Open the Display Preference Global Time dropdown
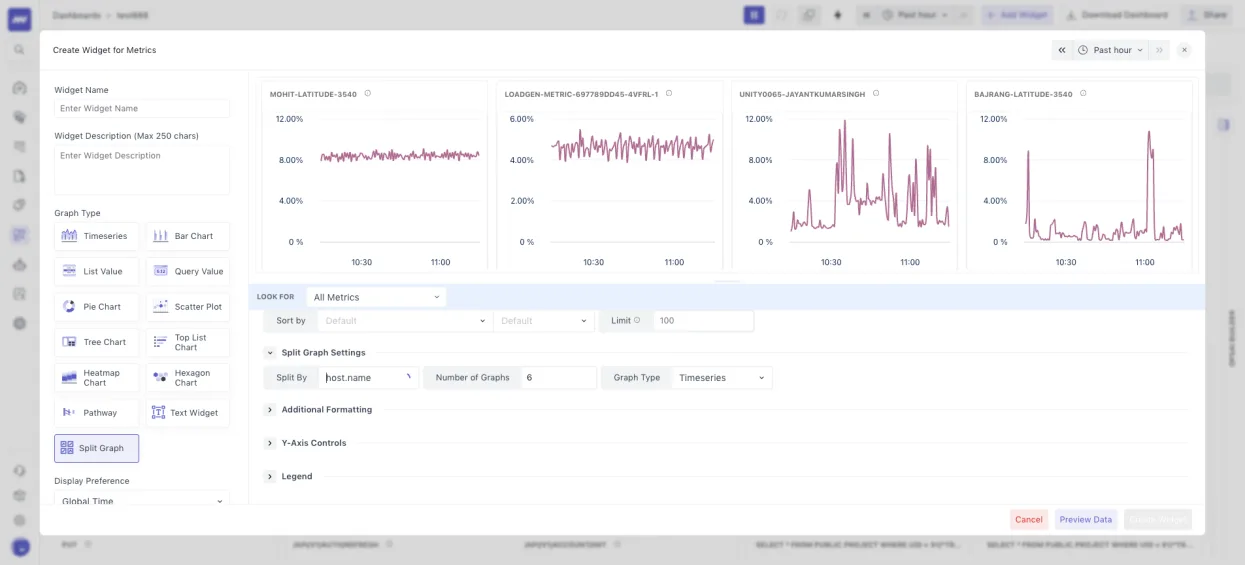This screenshot has width=1245, height=565. click(141, 500)
